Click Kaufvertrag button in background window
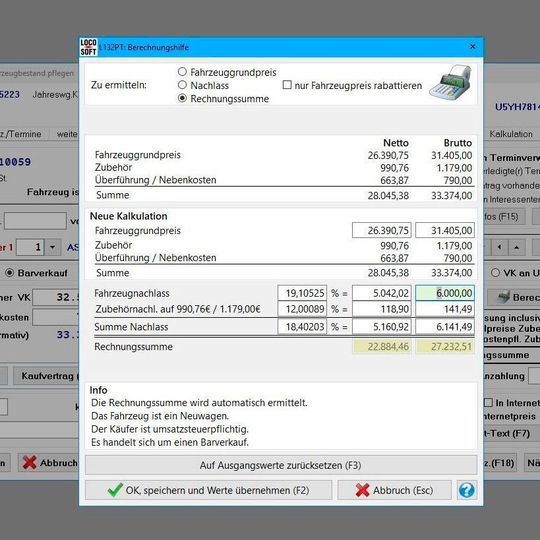This screenshot has height=540, width=540. tap(46, 376)
